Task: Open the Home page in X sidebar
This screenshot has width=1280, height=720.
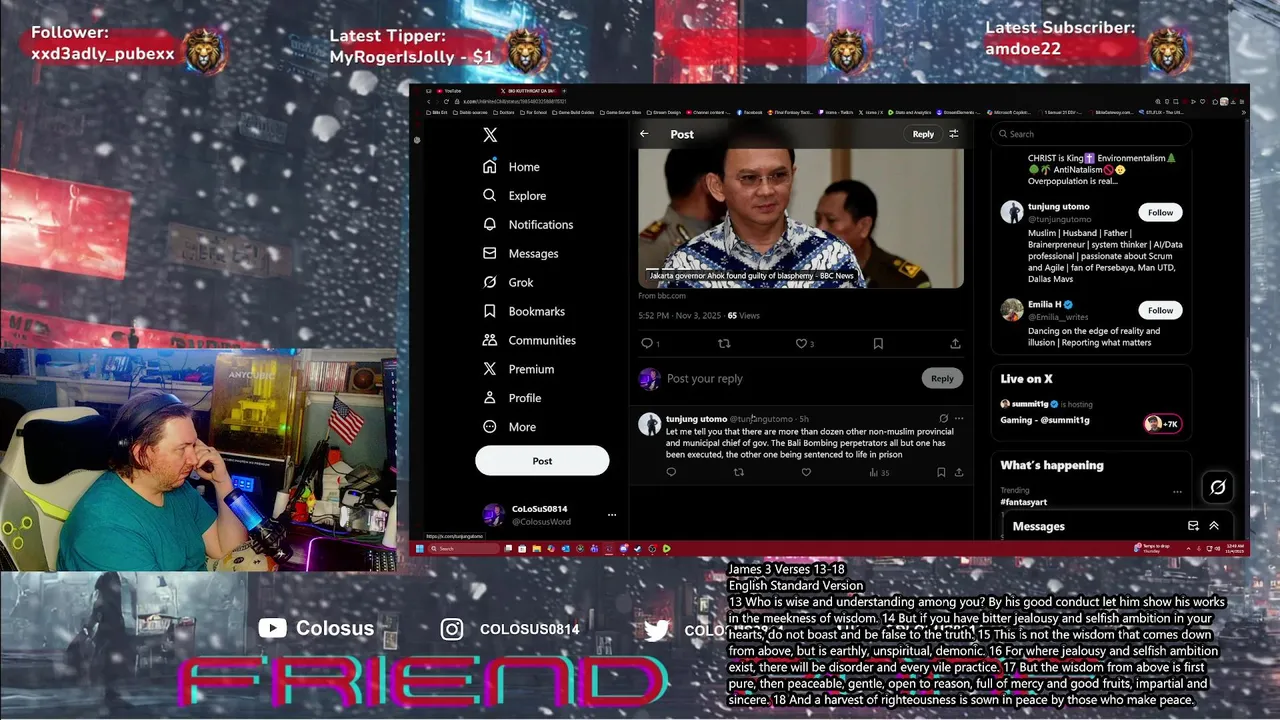Action: point(511,167)
